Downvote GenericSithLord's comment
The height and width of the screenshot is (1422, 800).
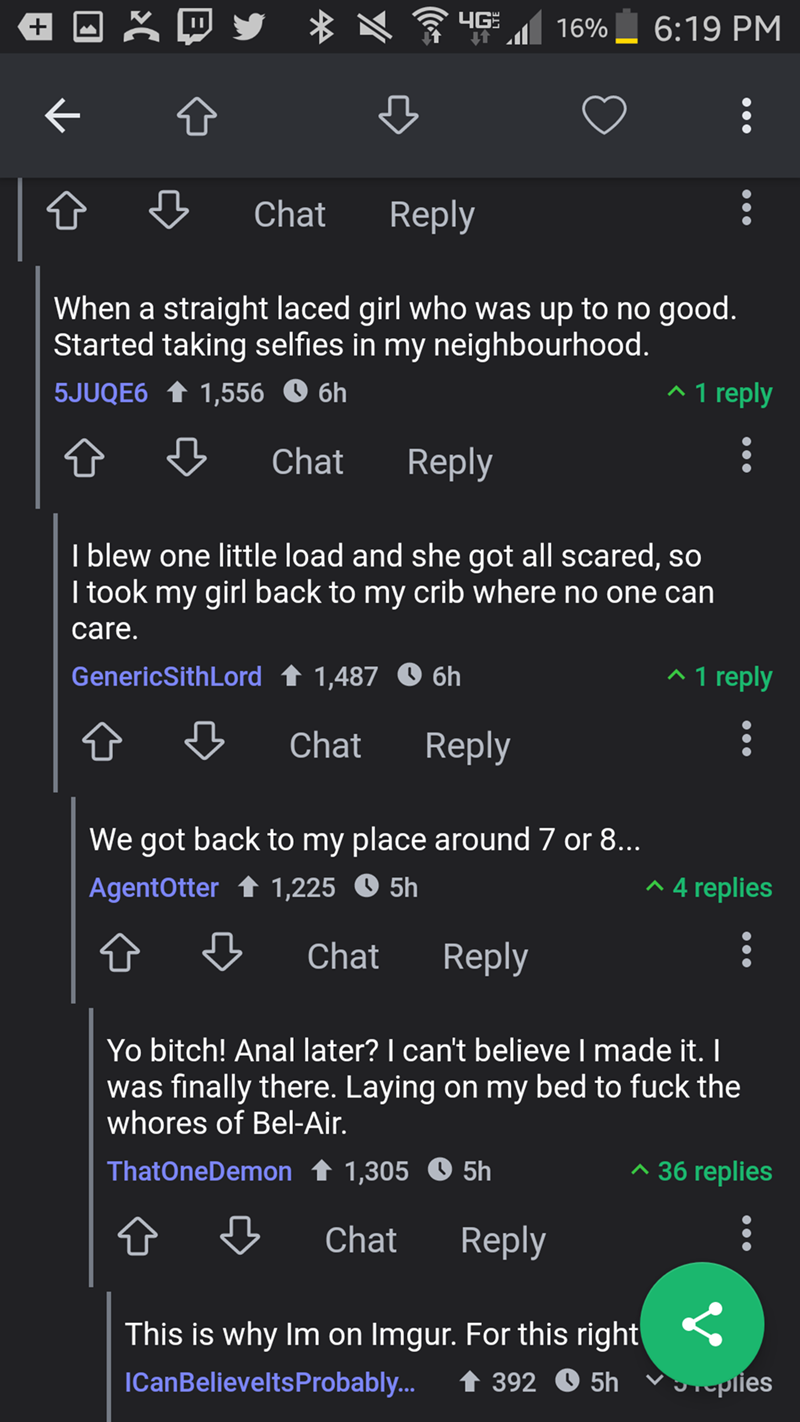tap(205, 744)
